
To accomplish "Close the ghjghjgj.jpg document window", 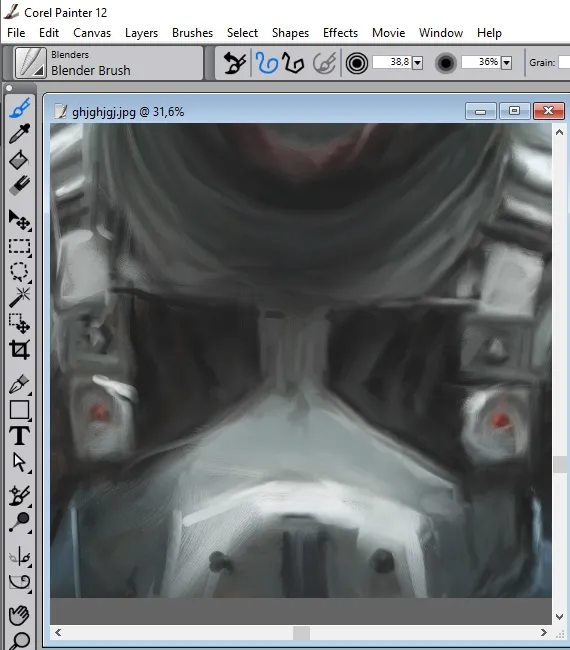I will 548,111.
